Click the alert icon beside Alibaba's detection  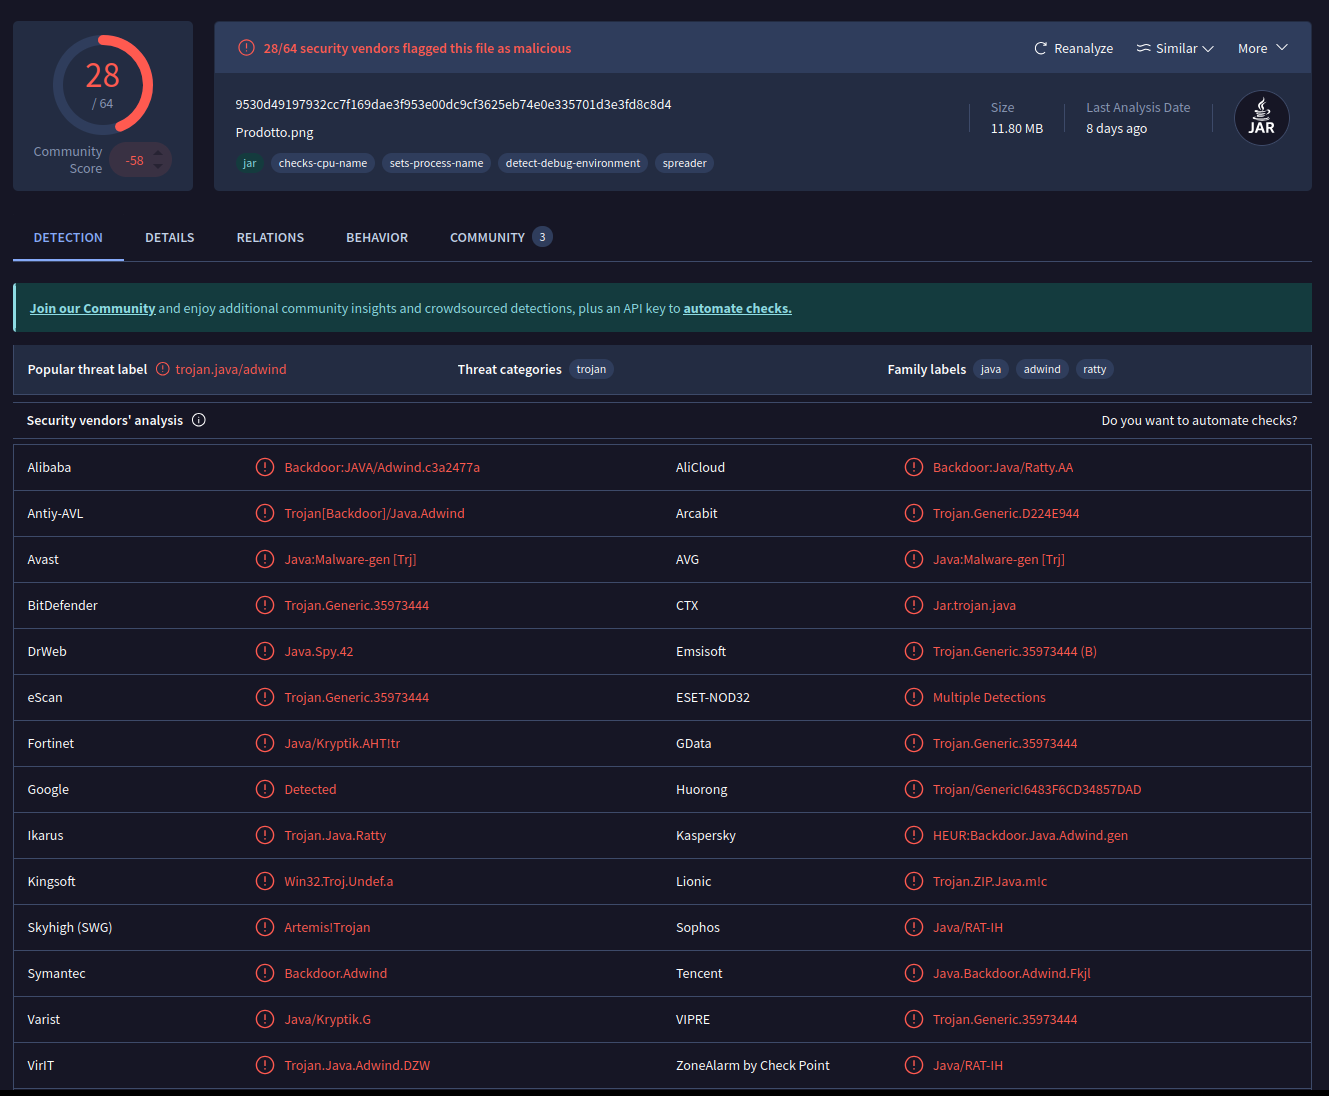point(265,467)
